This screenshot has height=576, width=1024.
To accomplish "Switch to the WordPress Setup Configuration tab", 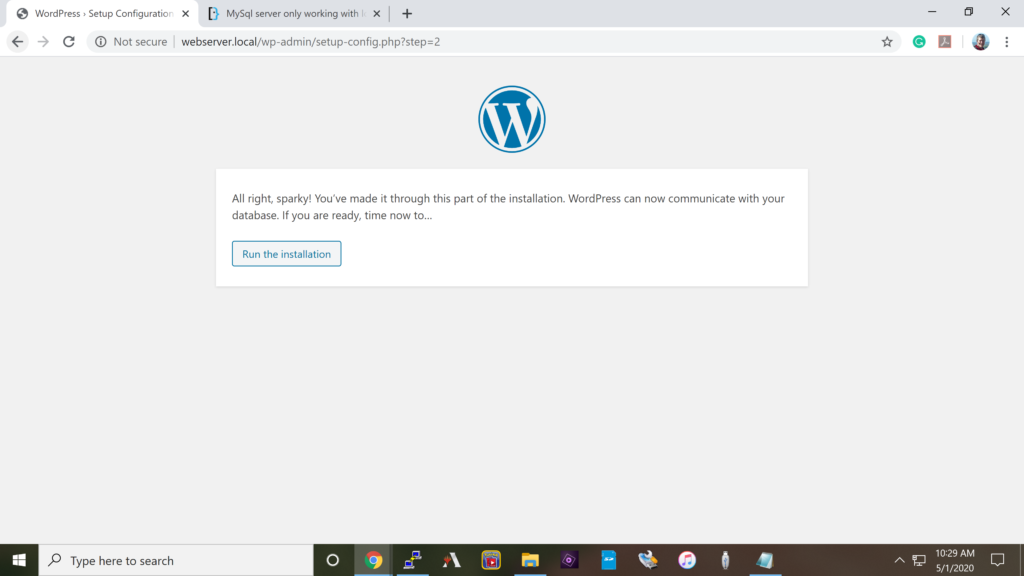I will coord(103,14).
